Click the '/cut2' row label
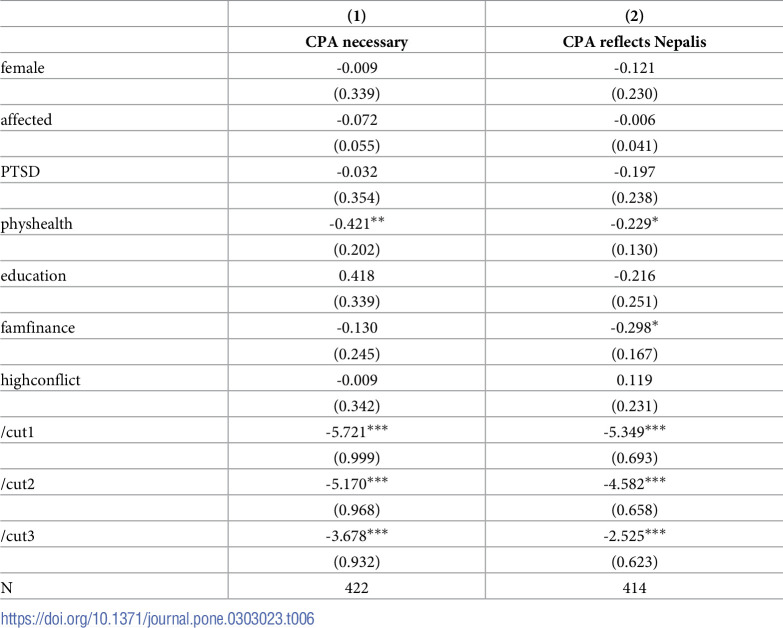Screen dimensions: 783x628 coord(17,484)
